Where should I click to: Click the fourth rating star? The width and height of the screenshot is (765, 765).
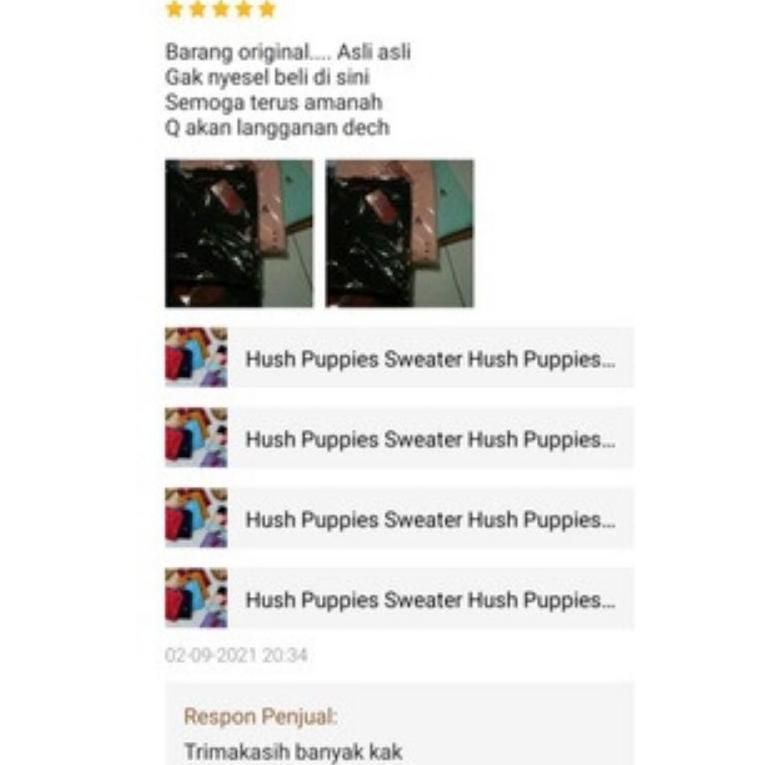tap(244, 9)
